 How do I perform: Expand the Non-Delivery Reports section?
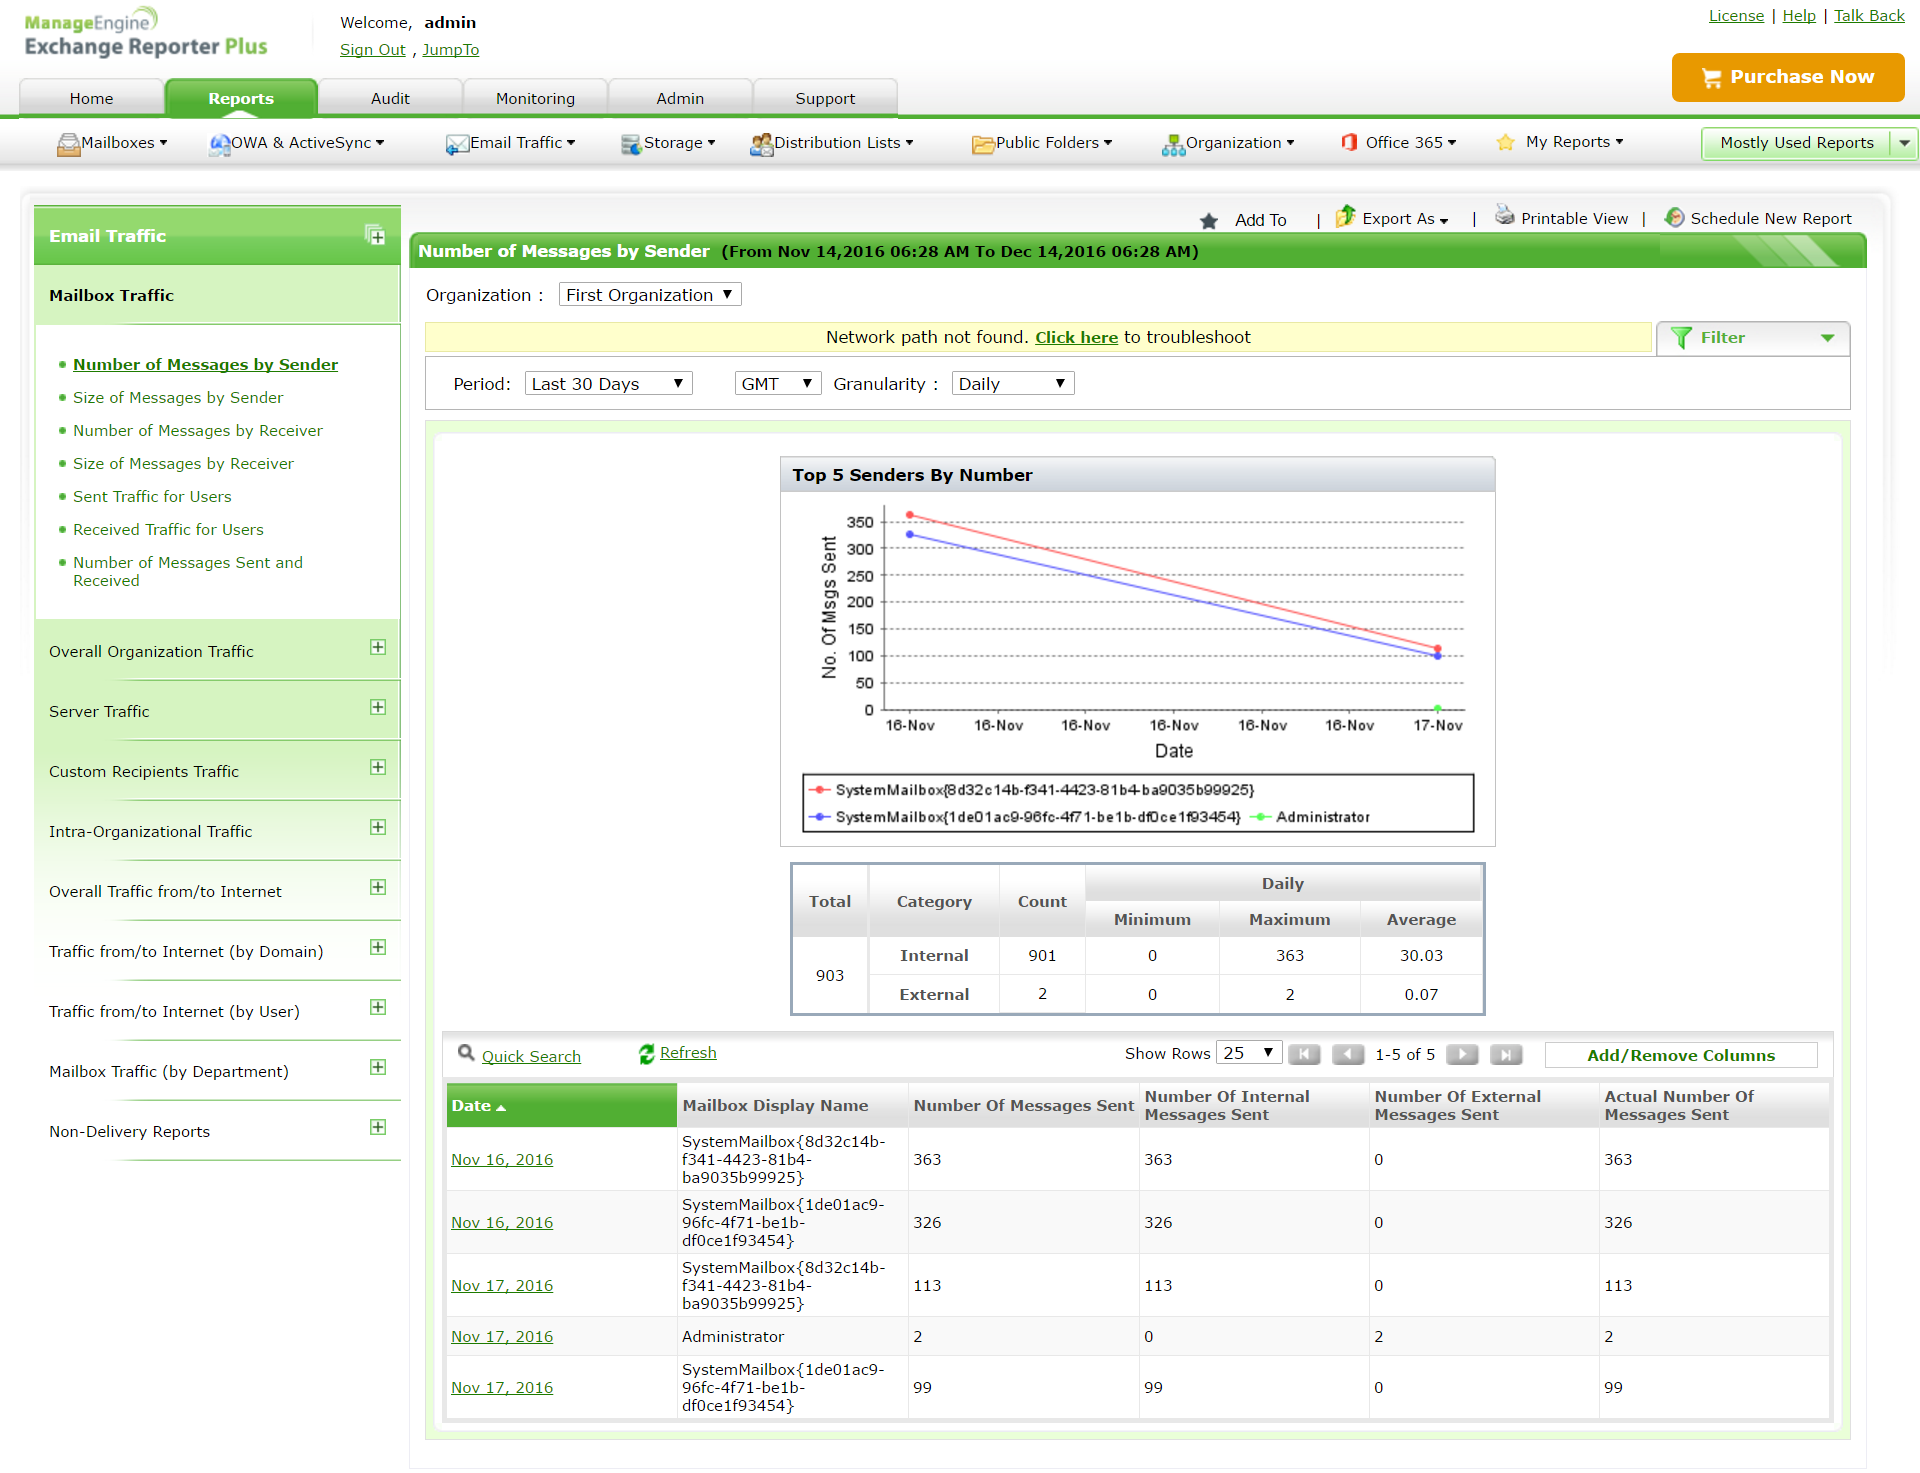click(x=378, y=1128)
